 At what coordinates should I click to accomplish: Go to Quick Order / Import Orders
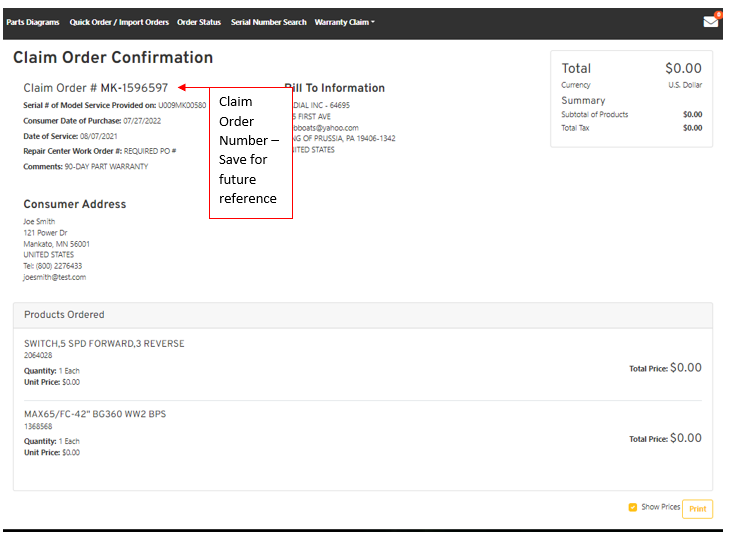click(x=119, y=22)
